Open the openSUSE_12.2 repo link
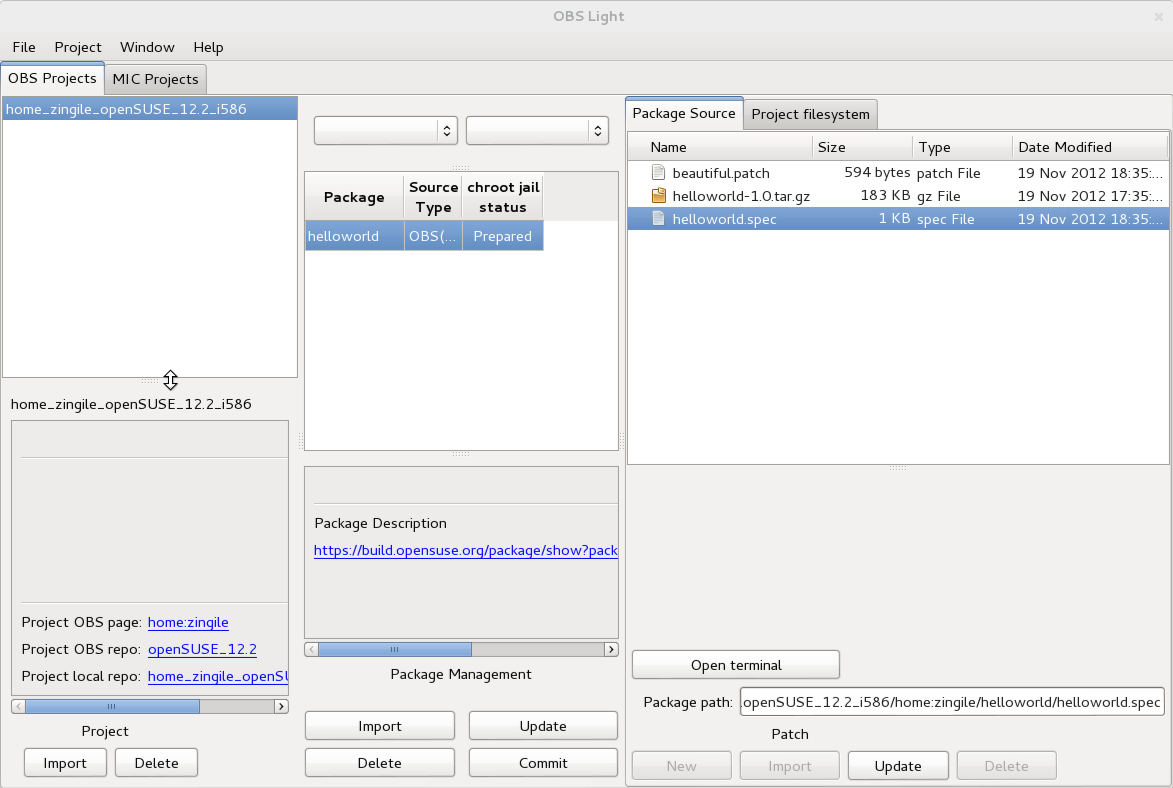 pyautogui.click(x=202, y=649)
